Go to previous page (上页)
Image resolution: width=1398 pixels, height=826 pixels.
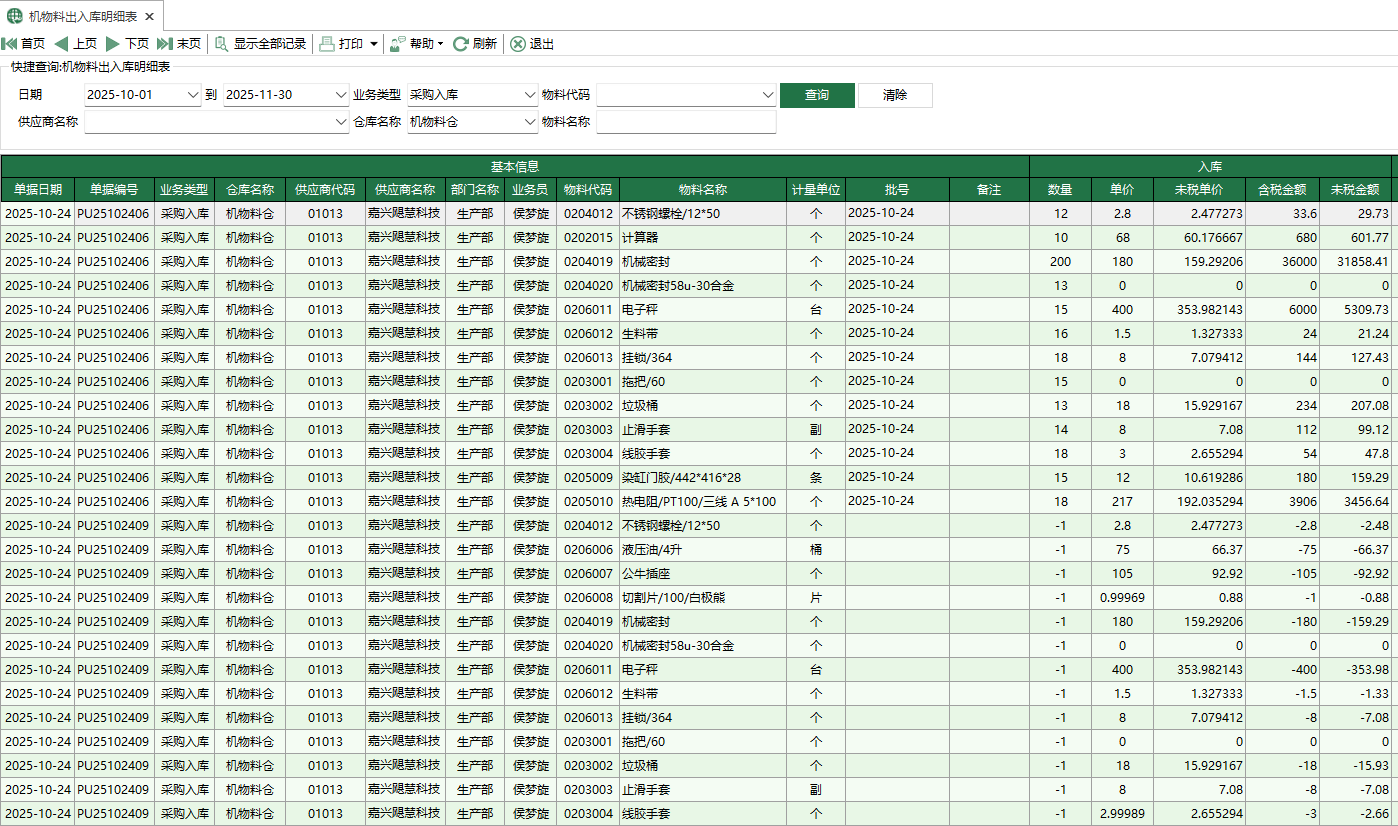(x=75, y=44)
